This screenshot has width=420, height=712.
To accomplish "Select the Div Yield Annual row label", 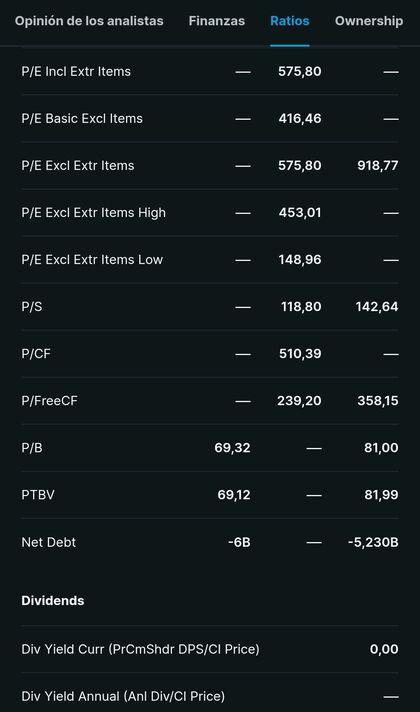I will (x=123, y=696).
